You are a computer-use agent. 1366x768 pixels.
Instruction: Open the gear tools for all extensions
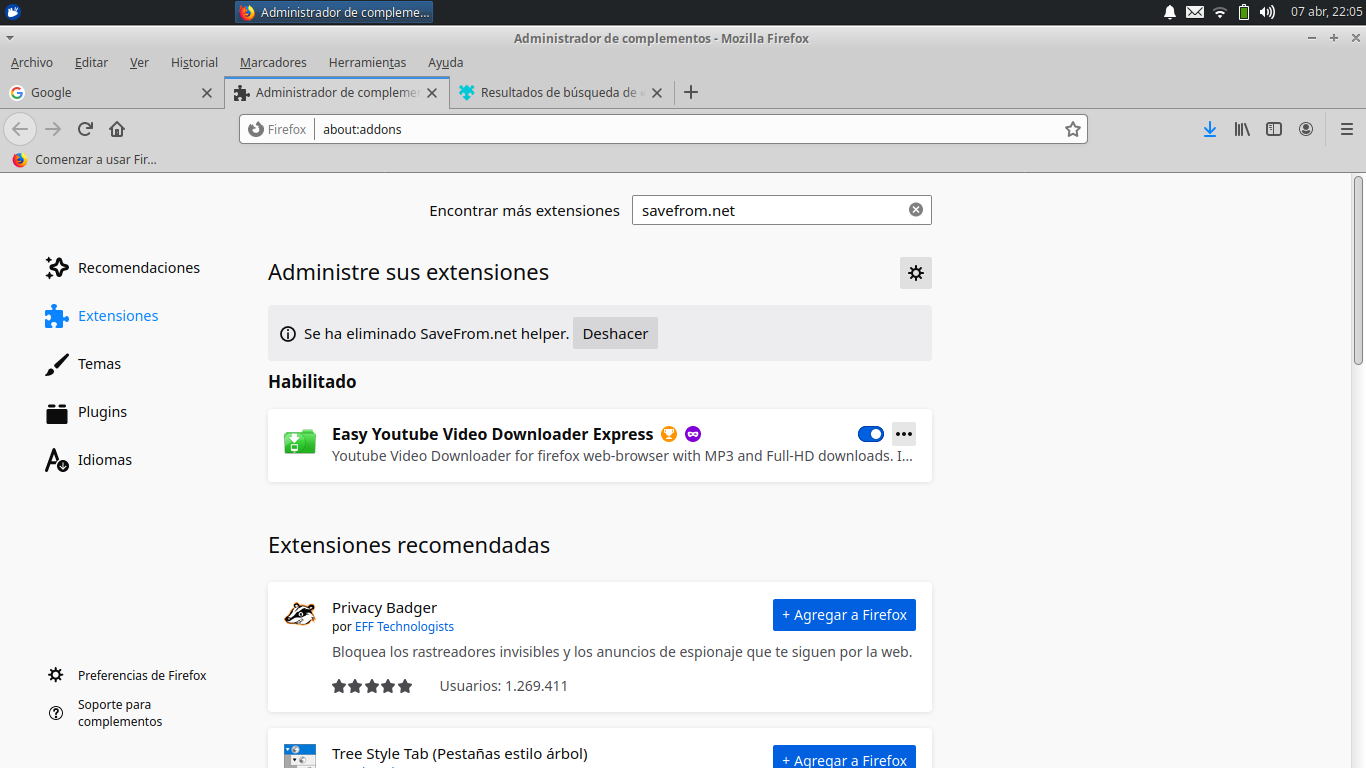(x=916, y=273)
